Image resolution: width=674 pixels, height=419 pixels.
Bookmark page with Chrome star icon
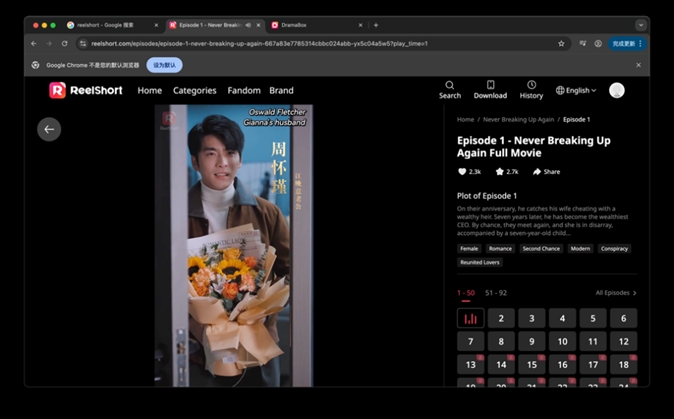coord(561,44)
